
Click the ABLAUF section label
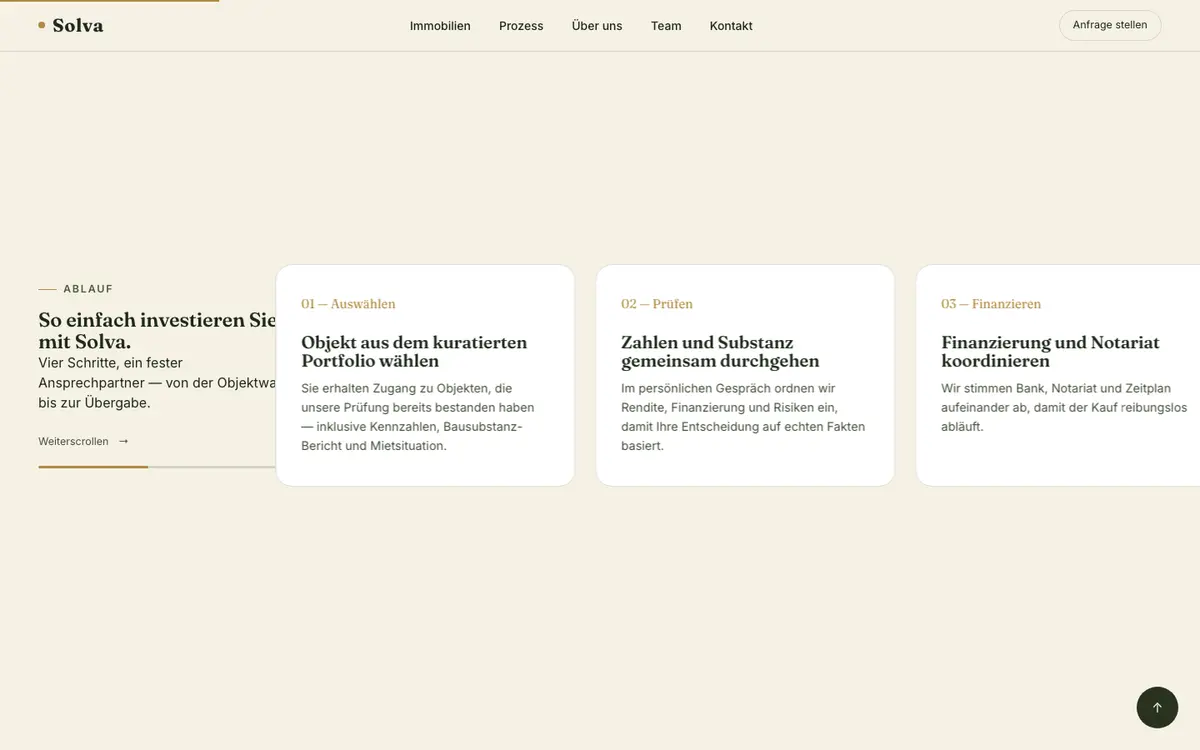point(88,289)
